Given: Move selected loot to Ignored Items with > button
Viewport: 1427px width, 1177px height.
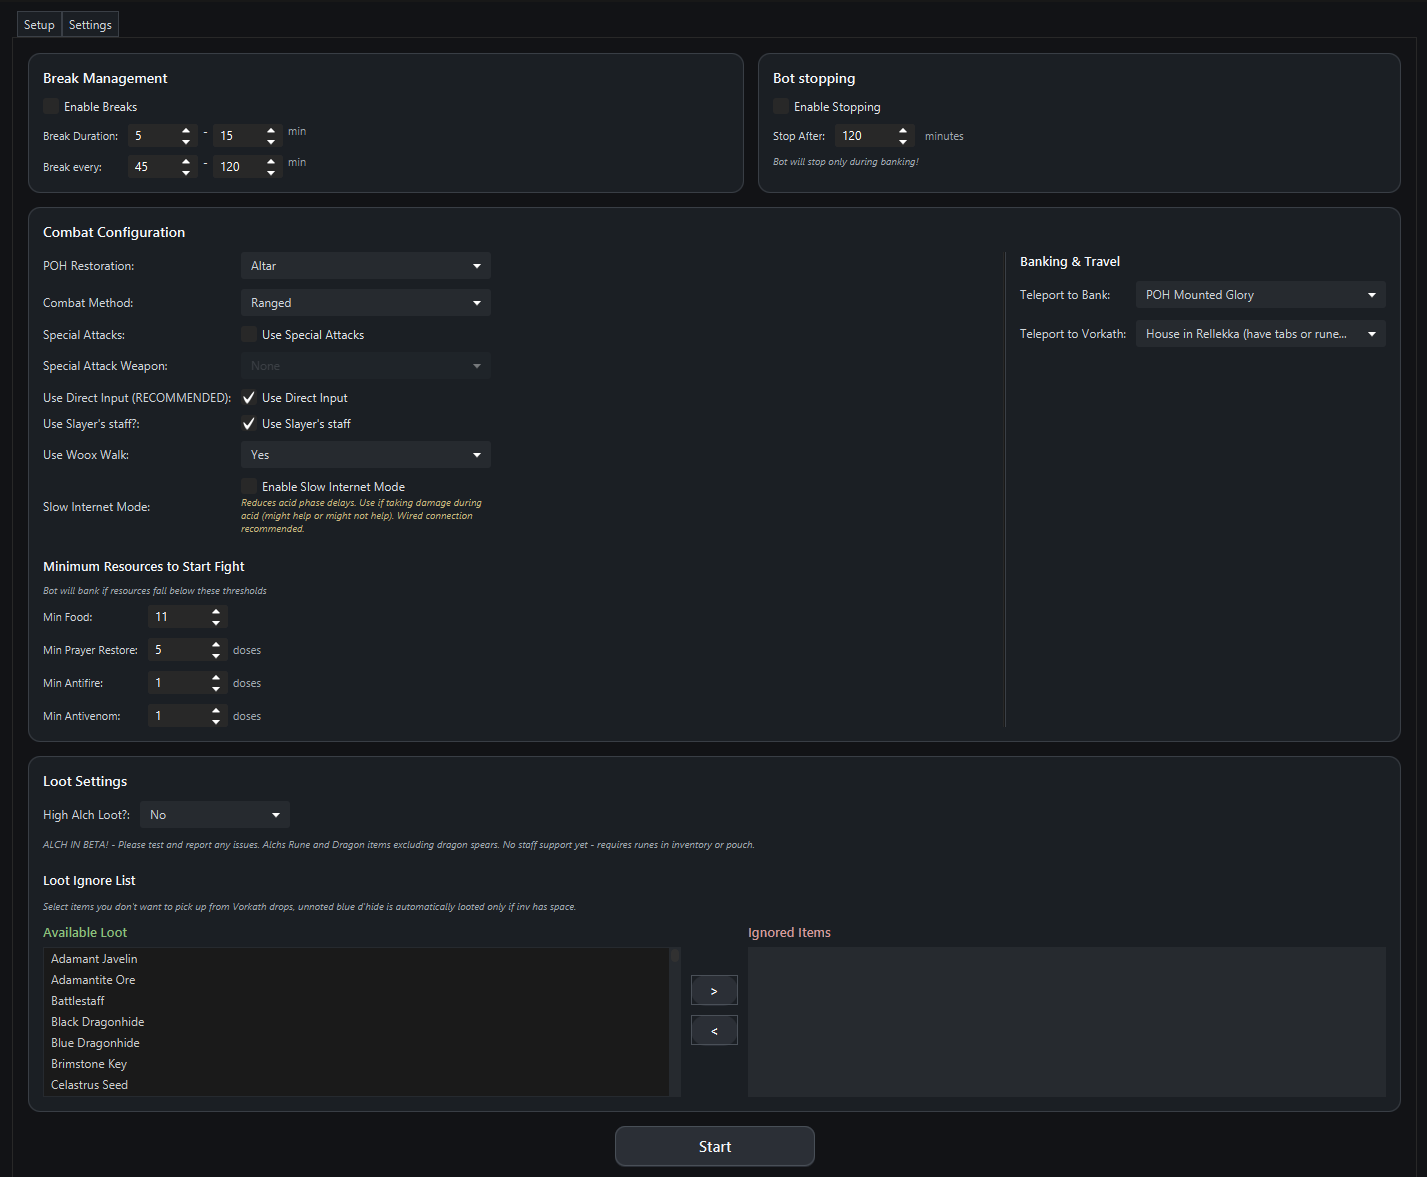Looking at the screenshot, I should pos(714,990).
